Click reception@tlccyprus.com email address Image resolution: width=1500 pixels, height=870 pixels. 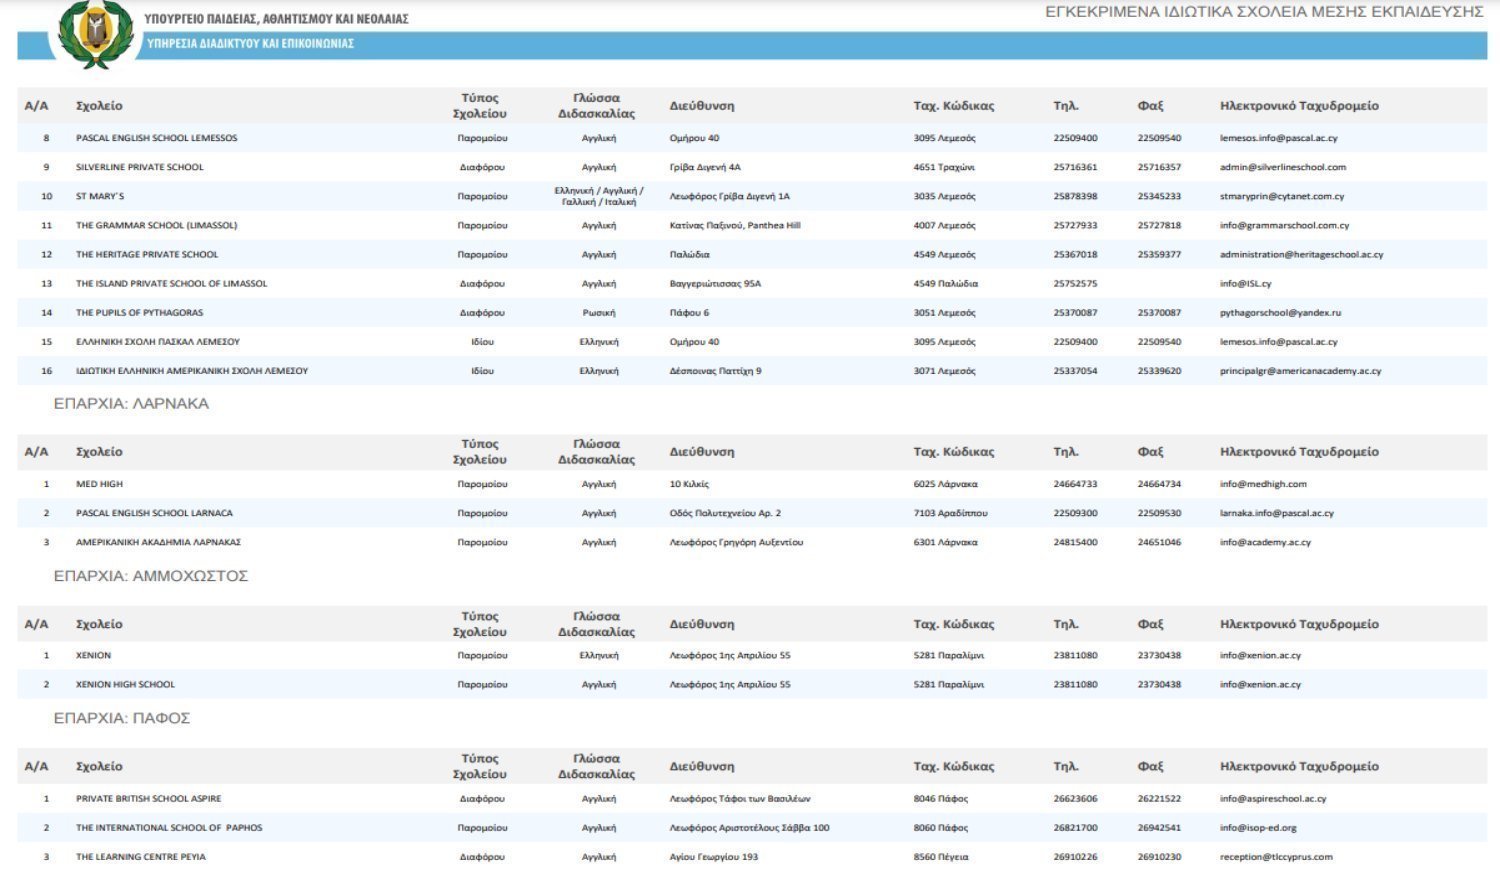(1277, 856)
